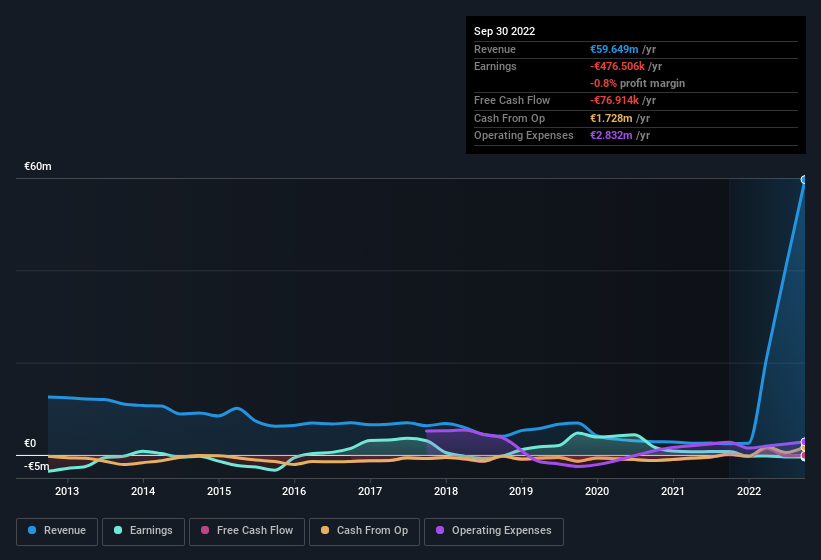
Task: Toggle the Earnings legend button
Action: [x=143, y=531]
